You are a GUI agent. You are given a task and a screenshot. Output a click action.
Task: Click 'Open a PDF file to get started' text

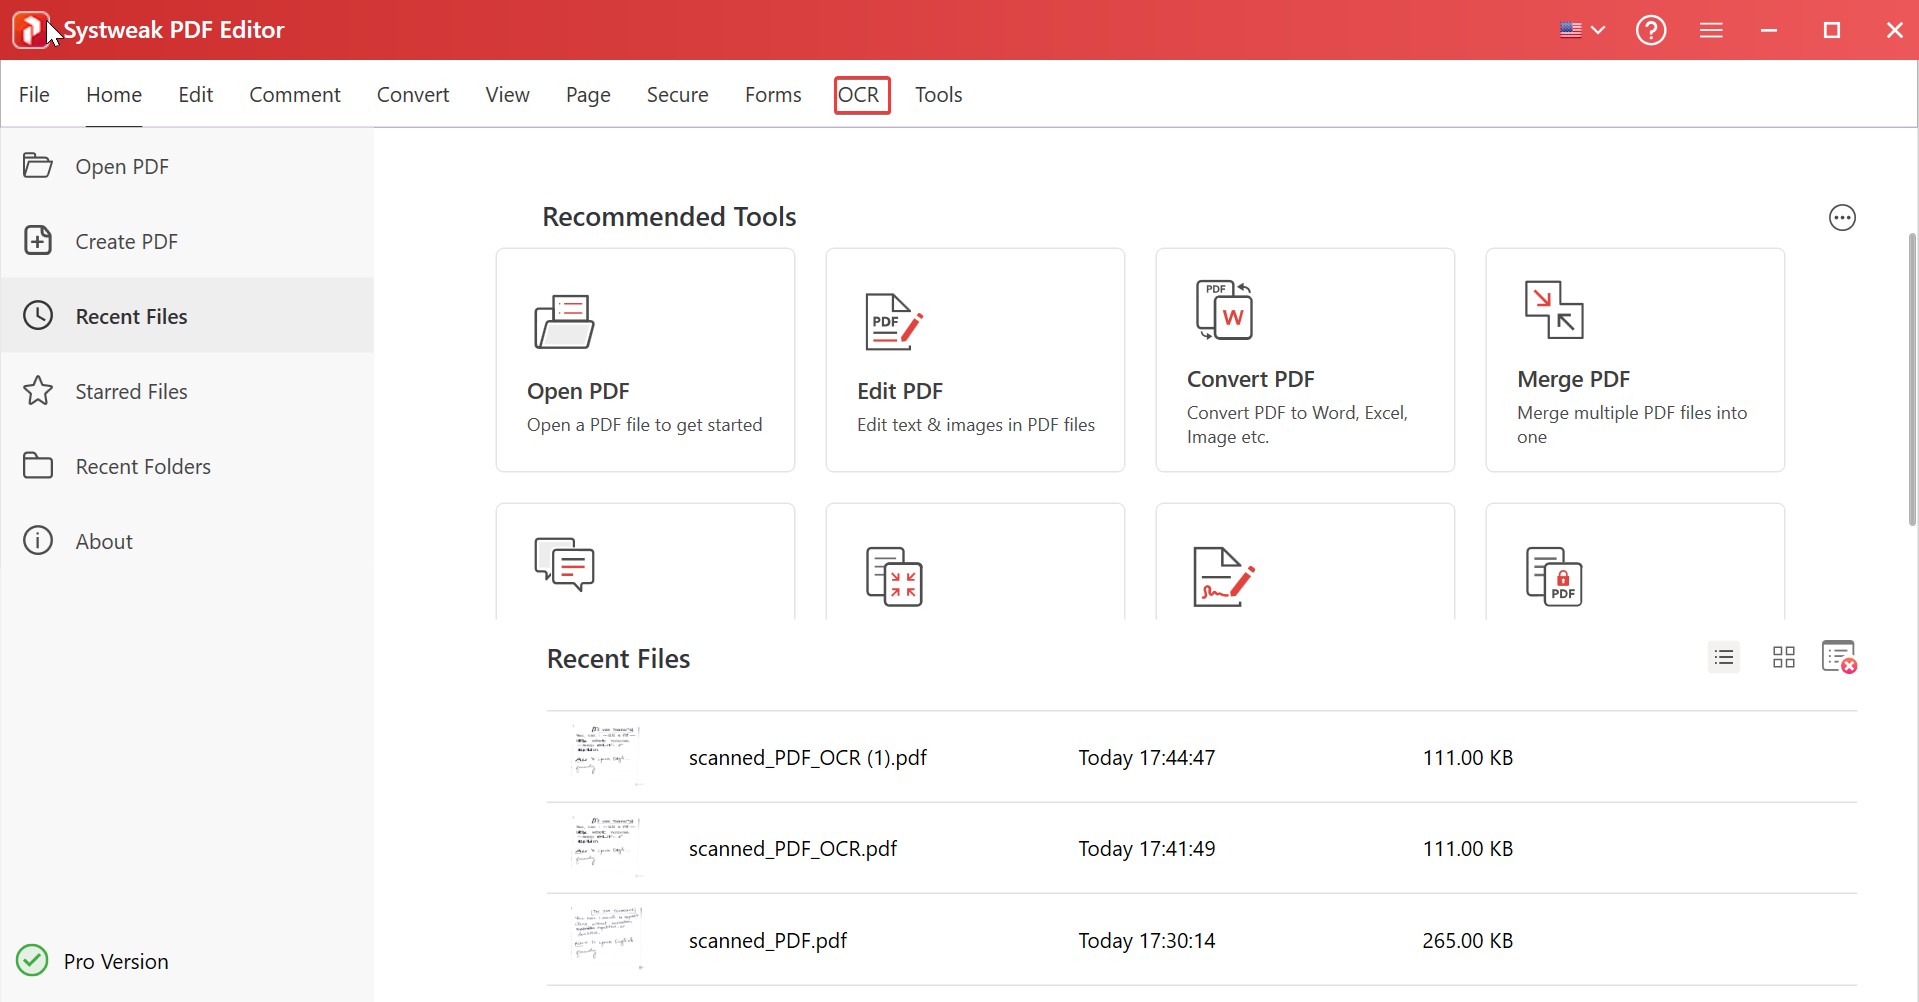coord(644,425)
